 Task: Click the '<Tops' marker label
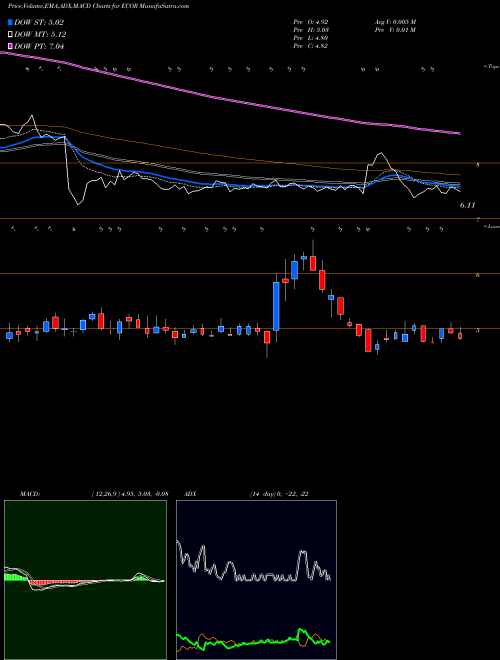tap(491, 67)
